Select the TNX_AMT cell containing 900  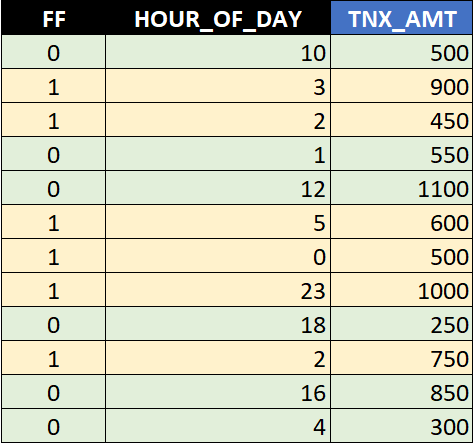tap(402, 86)
